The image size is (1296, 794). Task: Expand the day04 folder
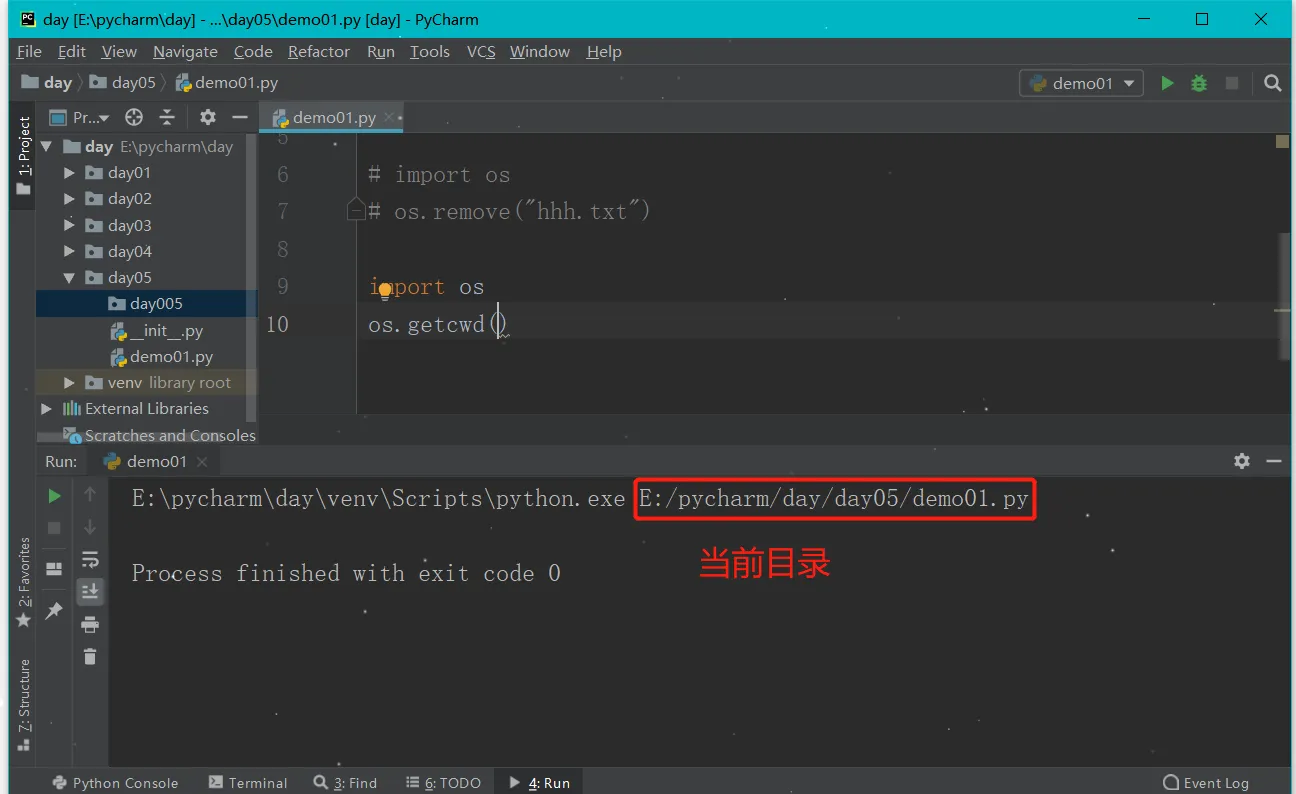[x=69, y=251]
